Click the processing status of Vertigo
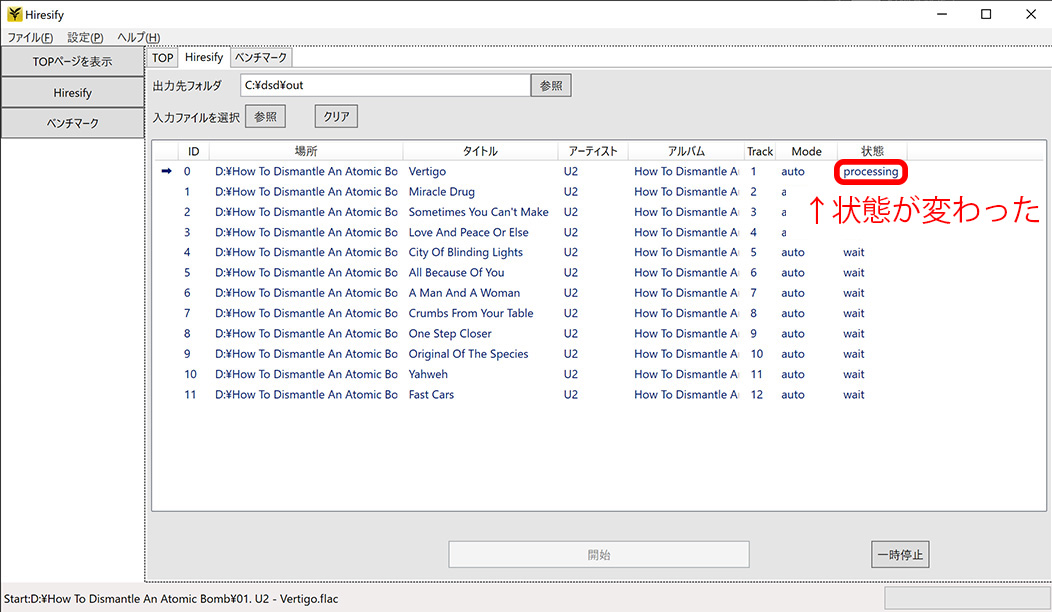The height and width of the screenshot is (612, 1052). click(870, 172)
